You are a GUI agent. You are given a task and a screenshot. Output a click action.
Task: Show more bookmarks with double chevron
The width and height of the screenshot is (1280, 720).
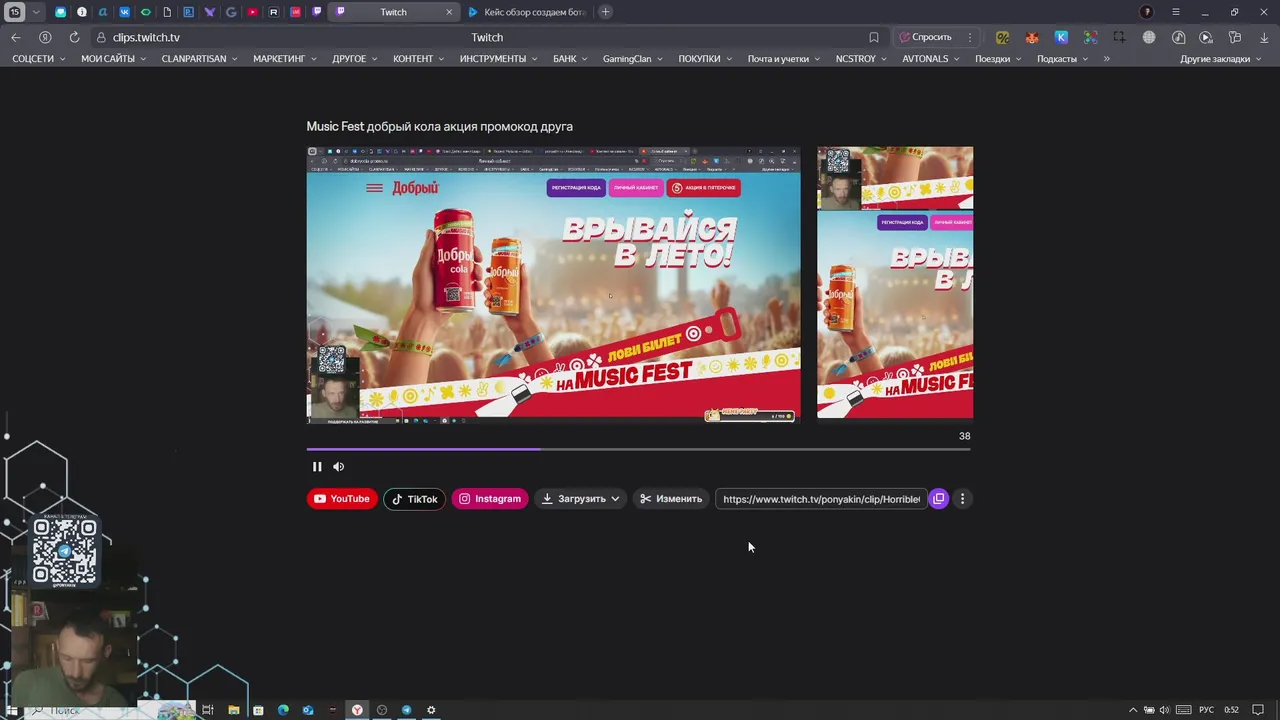pos(1106,59)
